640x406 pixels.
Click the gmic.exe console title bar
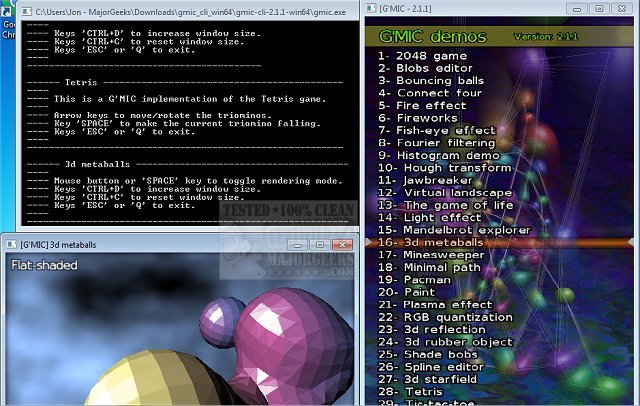188,12
